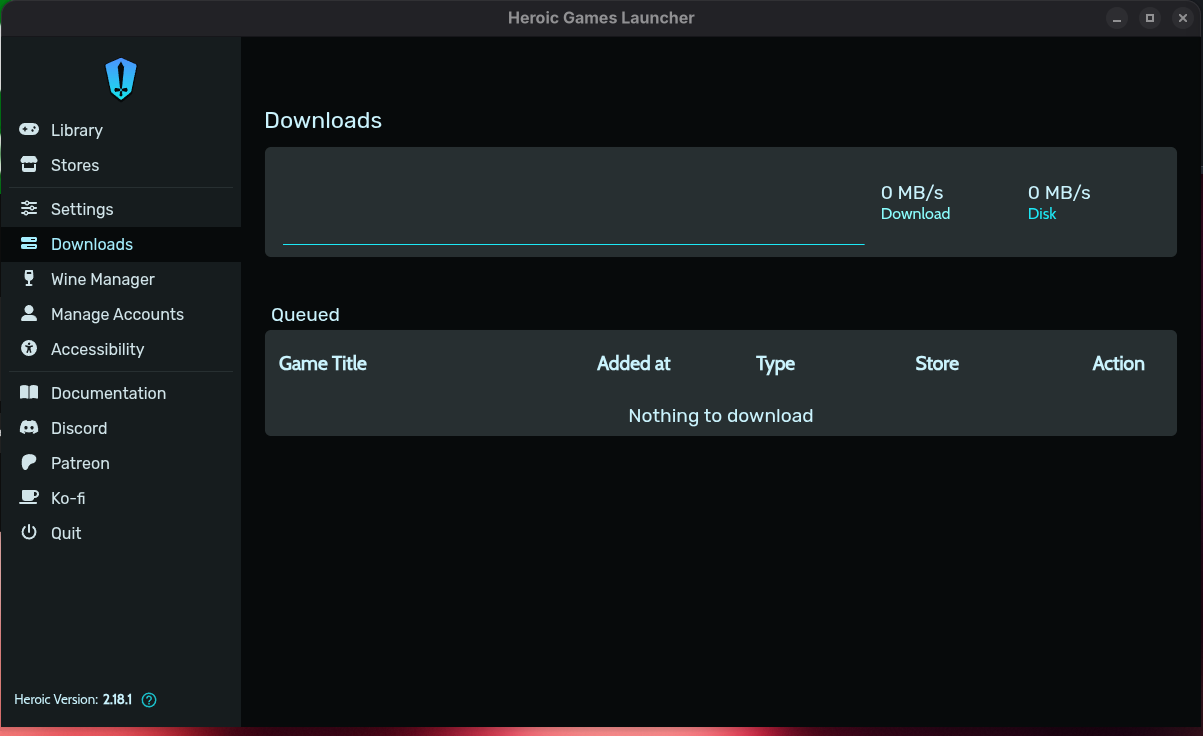Viewport: 1203px width, 736px height.
Task: Click the Game Title column header
Action: (323, 364)
